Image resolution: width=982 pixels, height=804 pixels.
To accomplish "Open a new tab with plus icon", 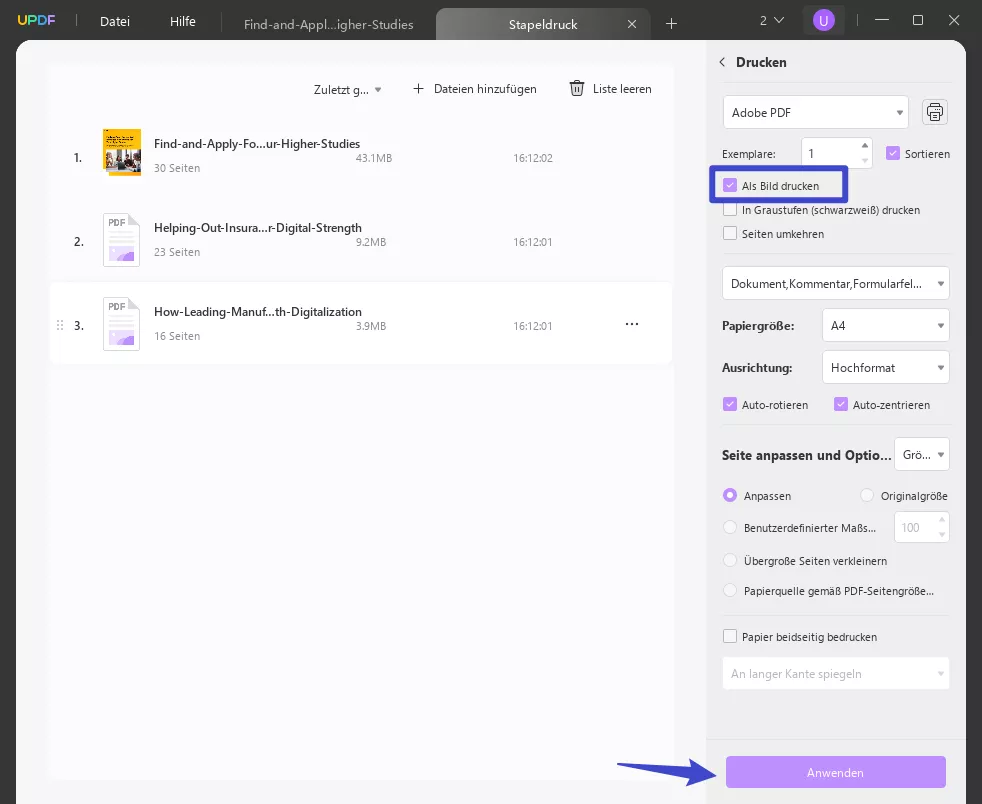I will 671,23.
